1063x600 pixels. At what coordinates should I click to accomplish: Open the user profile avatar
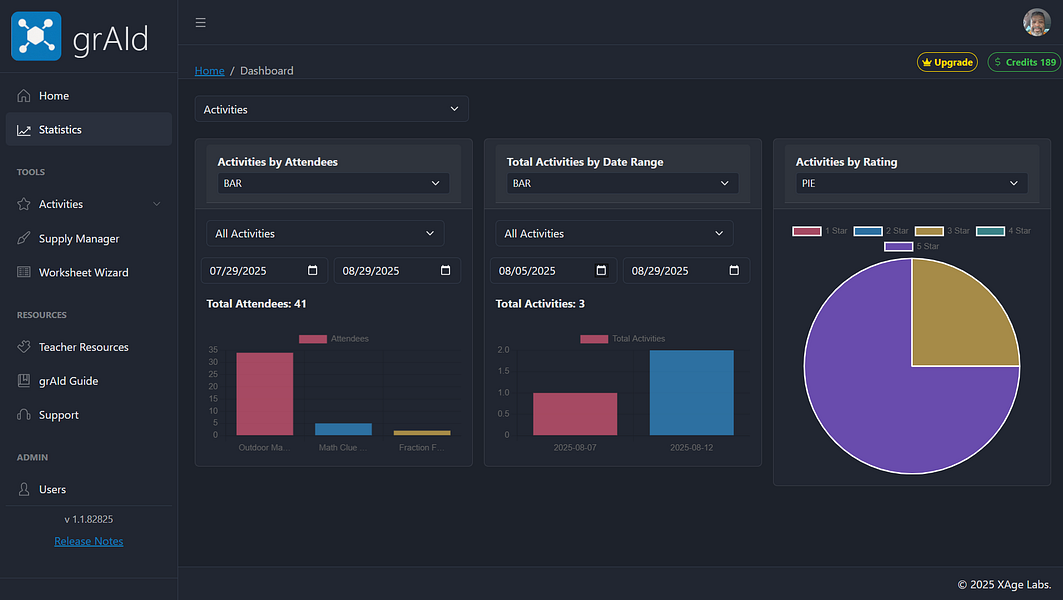coord(1037,22)
